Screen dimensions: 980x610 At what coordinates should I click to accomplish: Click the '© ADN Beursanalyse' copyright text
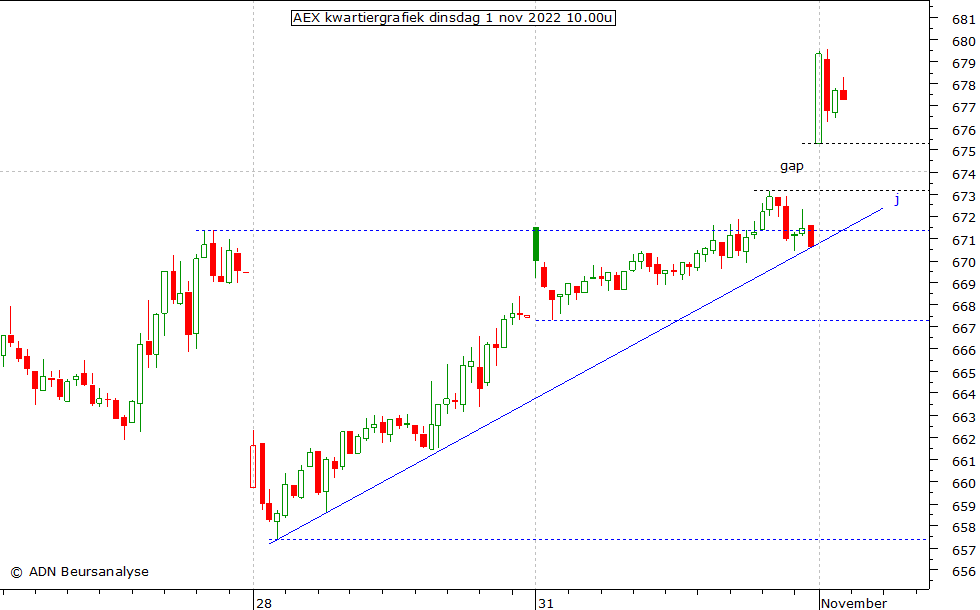point(79,571)
